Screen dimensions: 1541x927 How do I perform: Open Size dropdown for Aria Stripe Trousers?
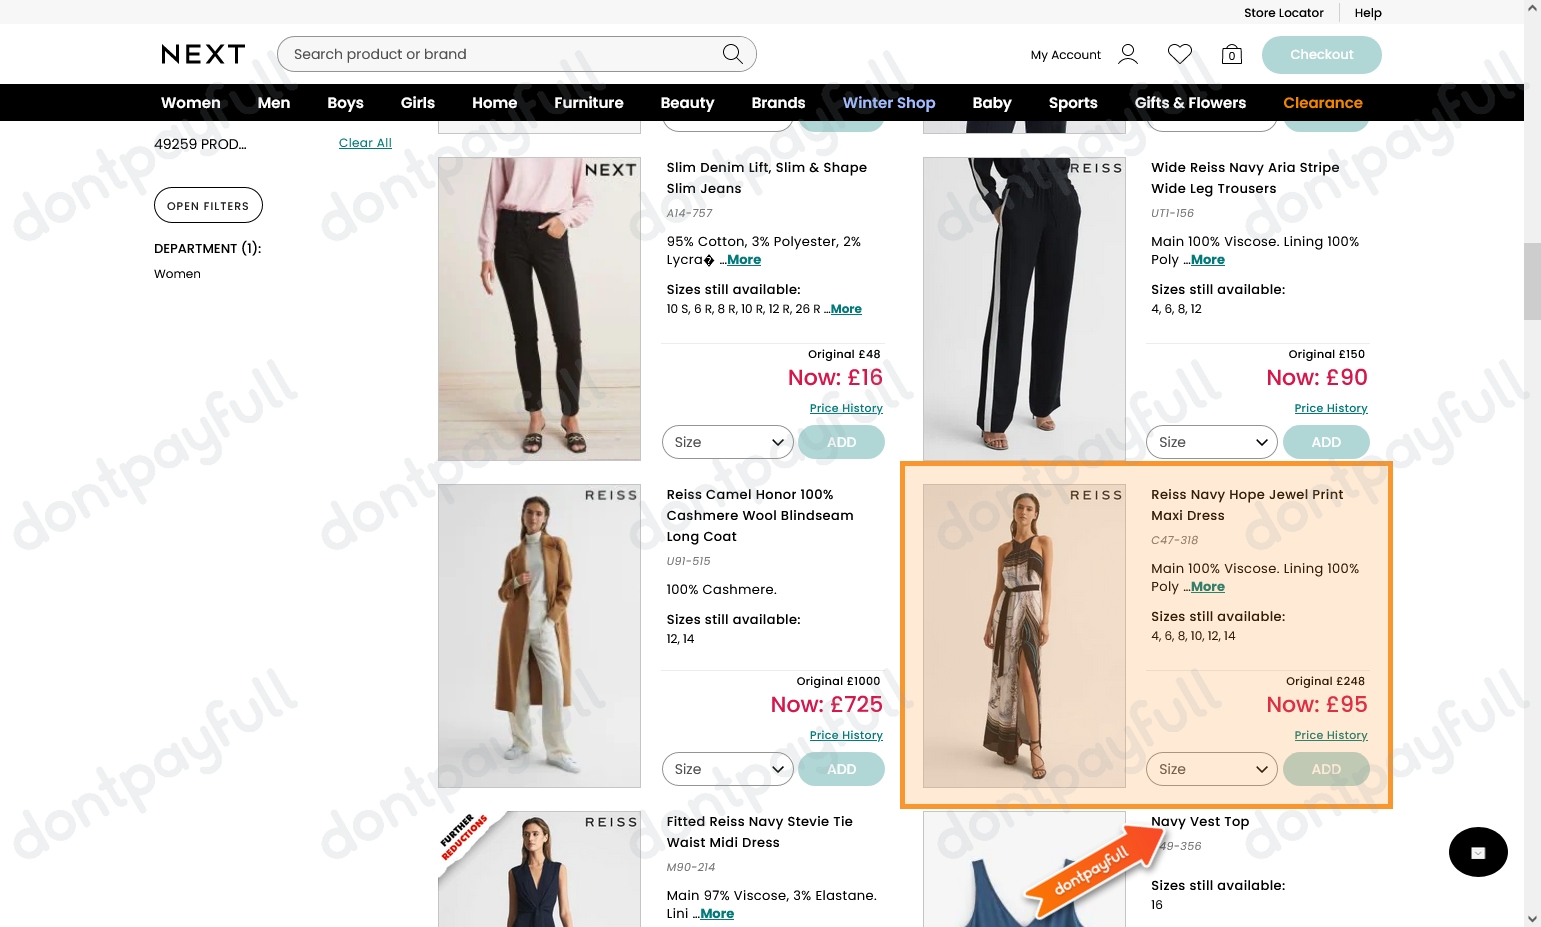1211,442
